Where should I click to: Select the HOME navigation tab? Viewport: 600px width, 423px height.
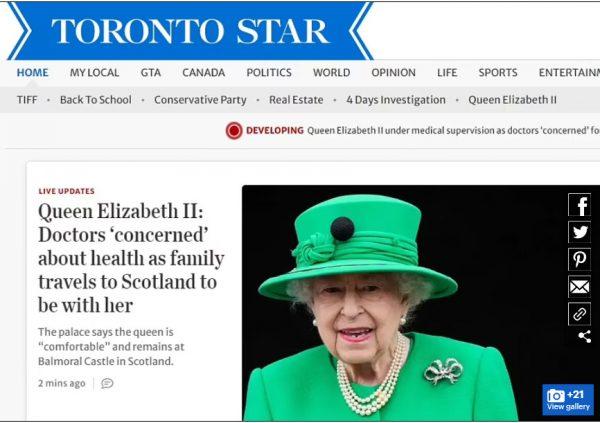click(33, 72)
